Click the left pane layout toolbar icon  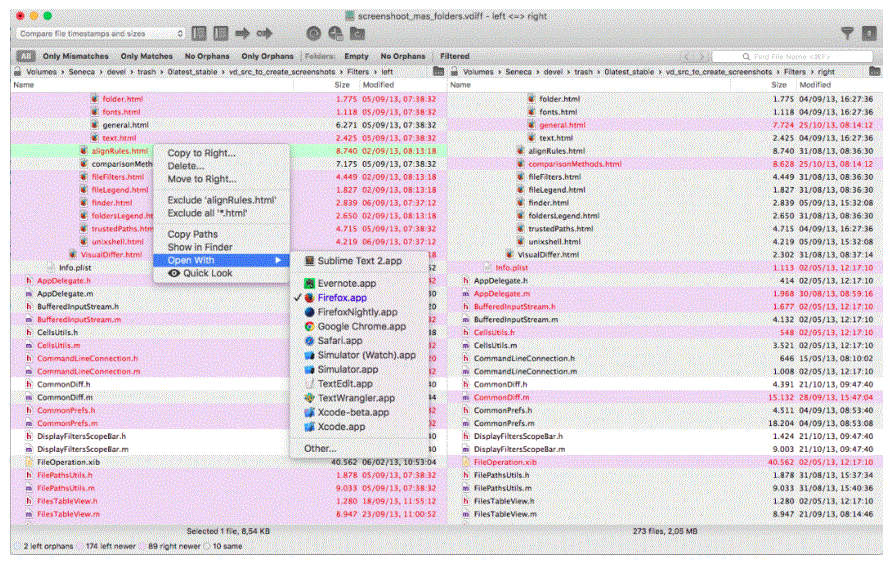pos(199,34)
